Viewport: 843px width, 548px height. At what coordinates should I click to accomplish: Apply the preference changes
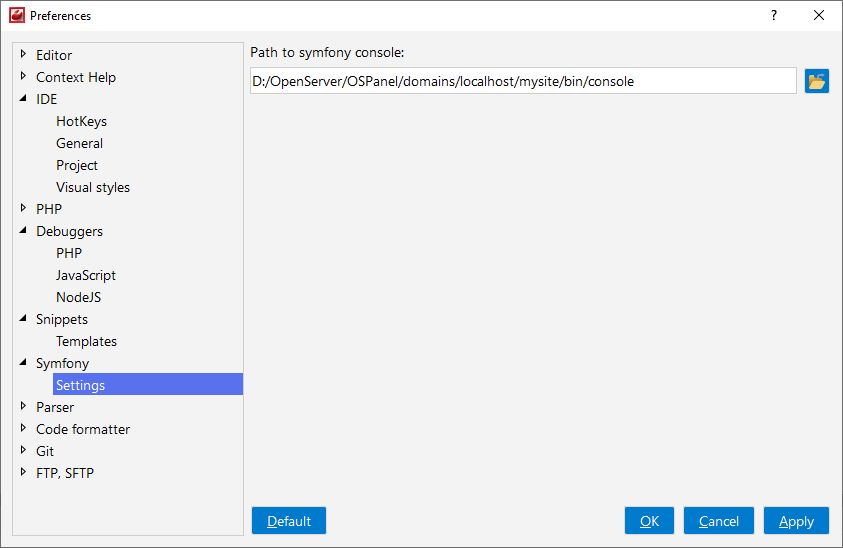[796, 521]
